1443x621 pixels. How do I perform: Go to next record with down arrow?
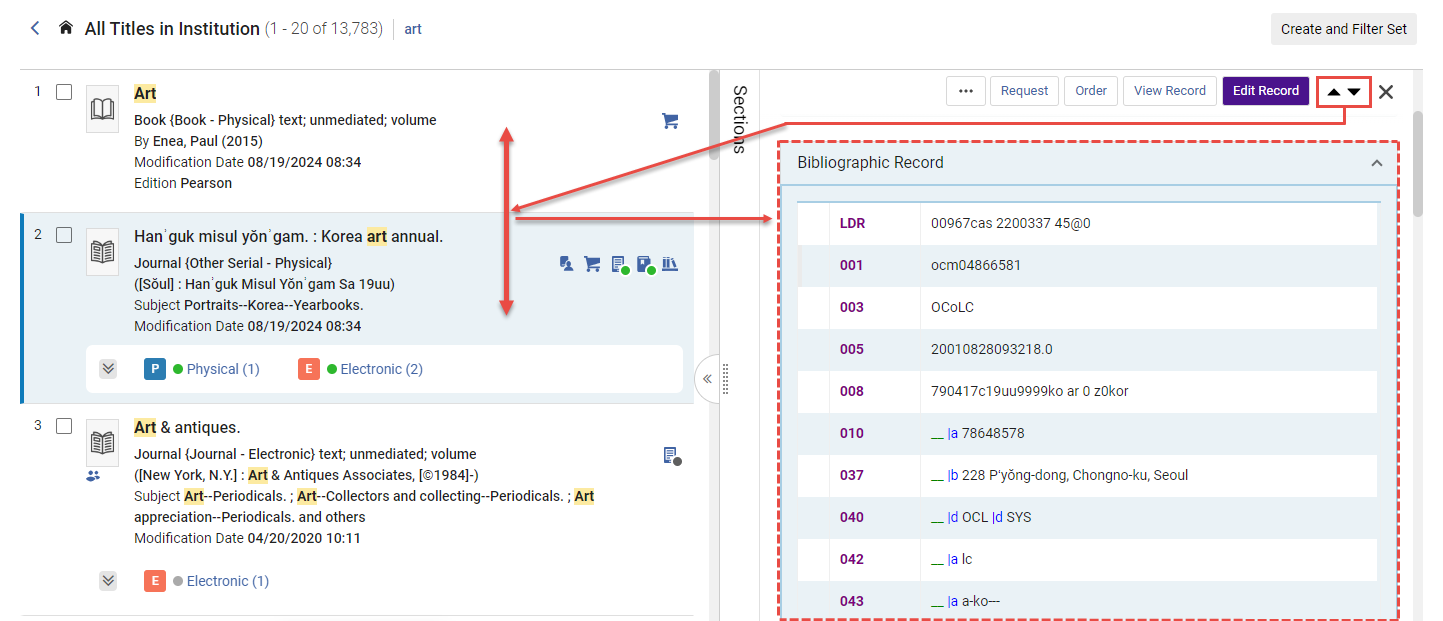1354,92
